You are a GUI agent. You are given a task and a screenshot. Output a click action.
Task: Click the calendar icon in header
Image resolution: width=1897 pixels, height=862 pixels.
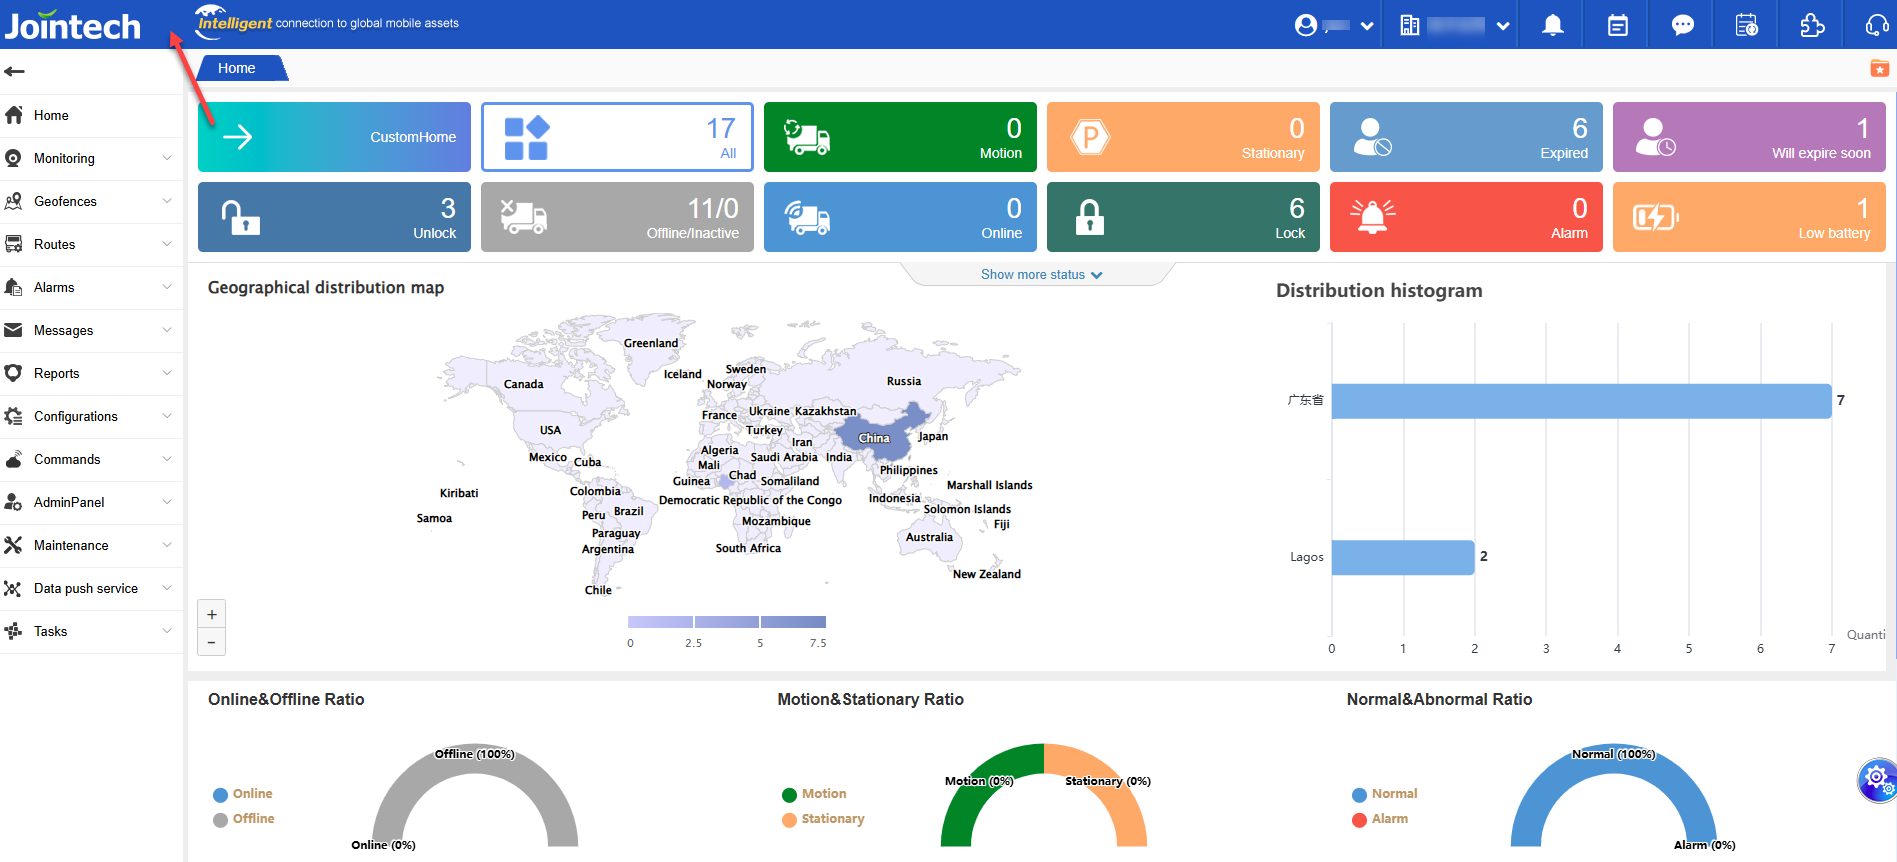coord(1617,25)
